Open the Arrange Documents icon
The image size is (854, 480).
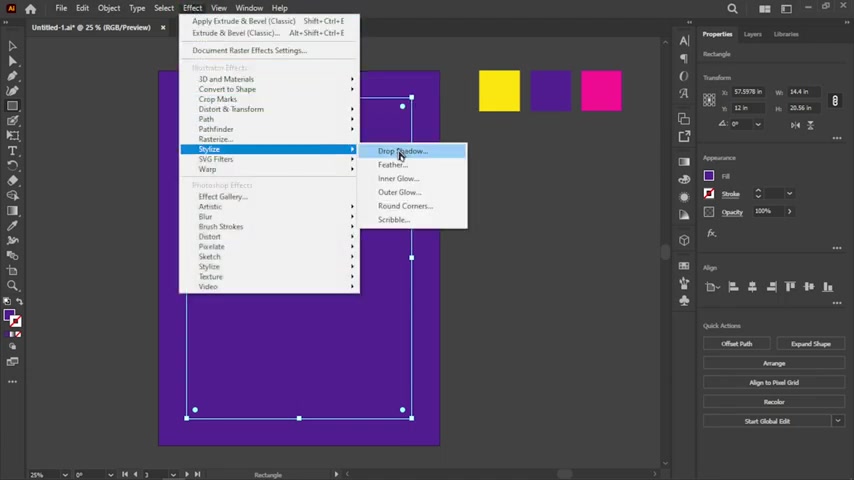coord(765,8)
